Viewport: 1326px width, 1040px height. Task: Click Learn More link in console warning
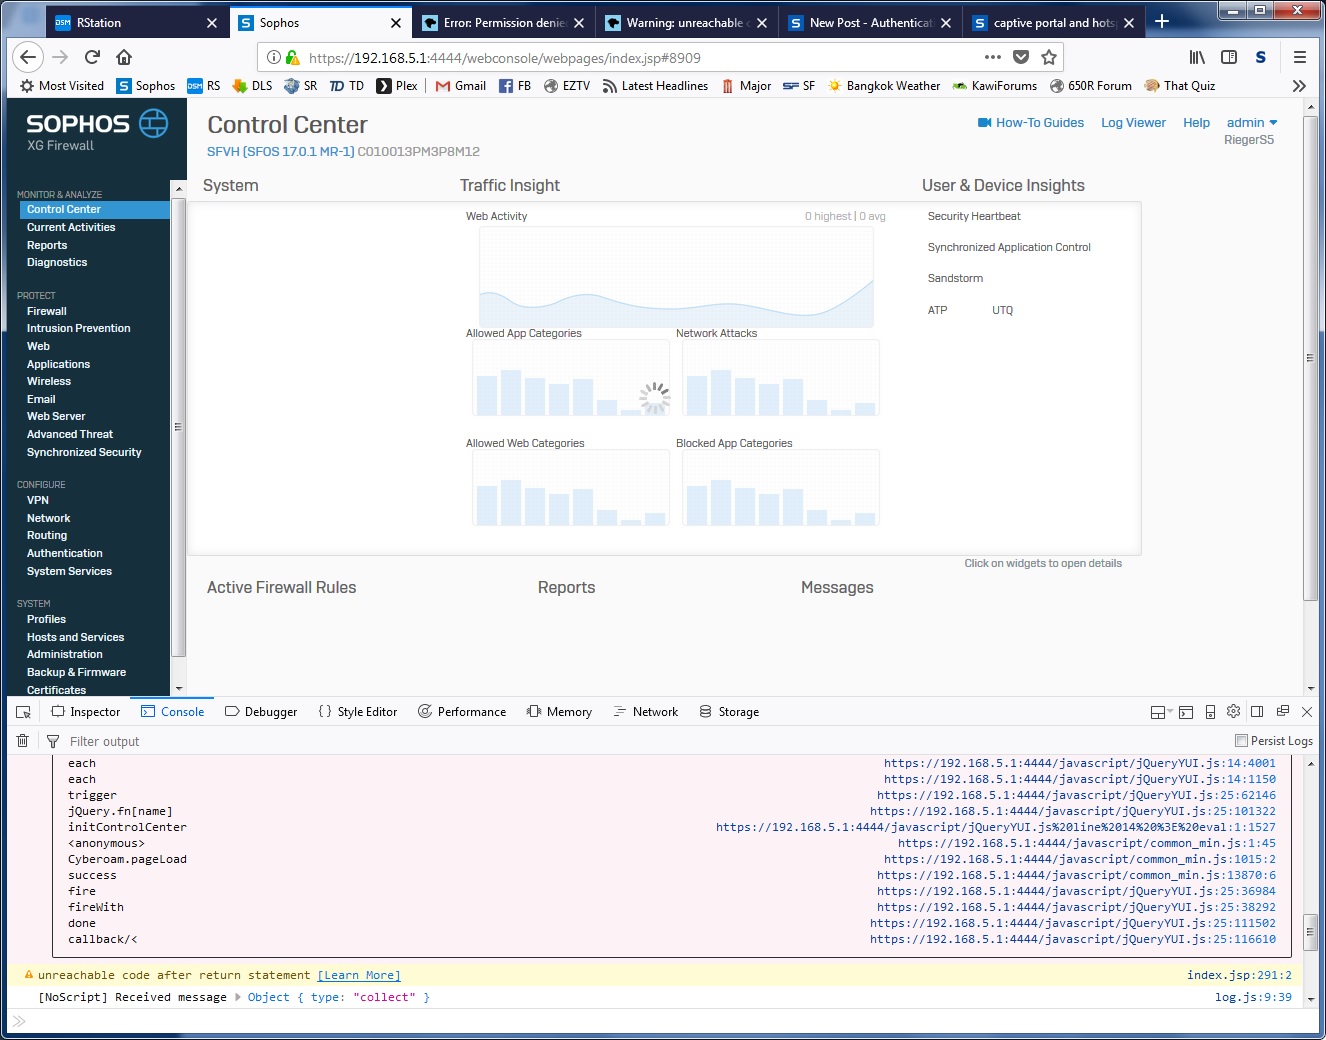(x=359, y=975)
